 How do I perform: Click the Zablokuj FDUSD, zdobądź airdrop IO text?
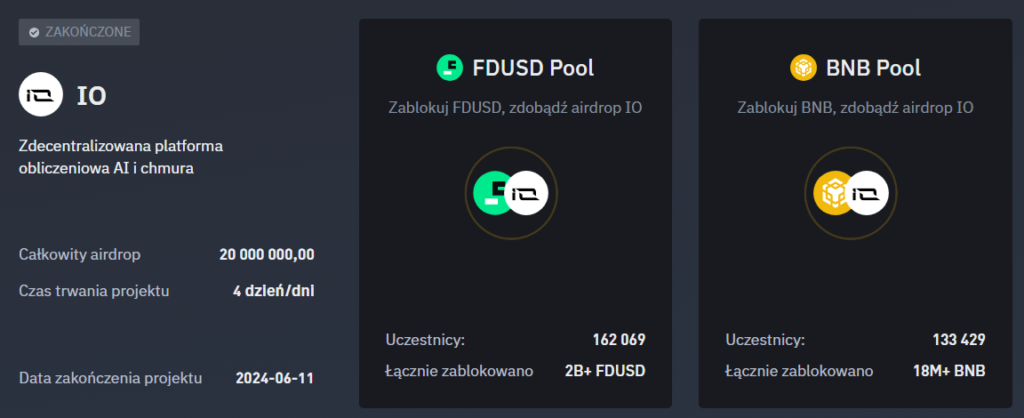point(515,107)
